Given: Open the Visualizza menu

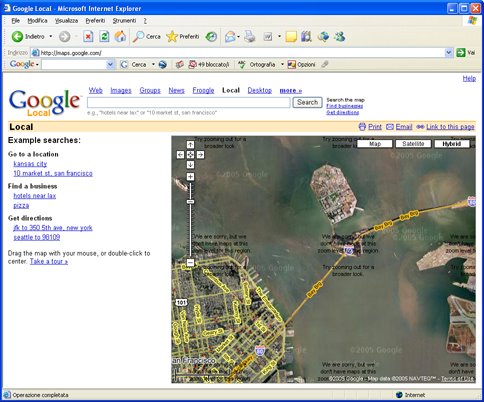Looking at the screenshot, I should pos(66,21).
